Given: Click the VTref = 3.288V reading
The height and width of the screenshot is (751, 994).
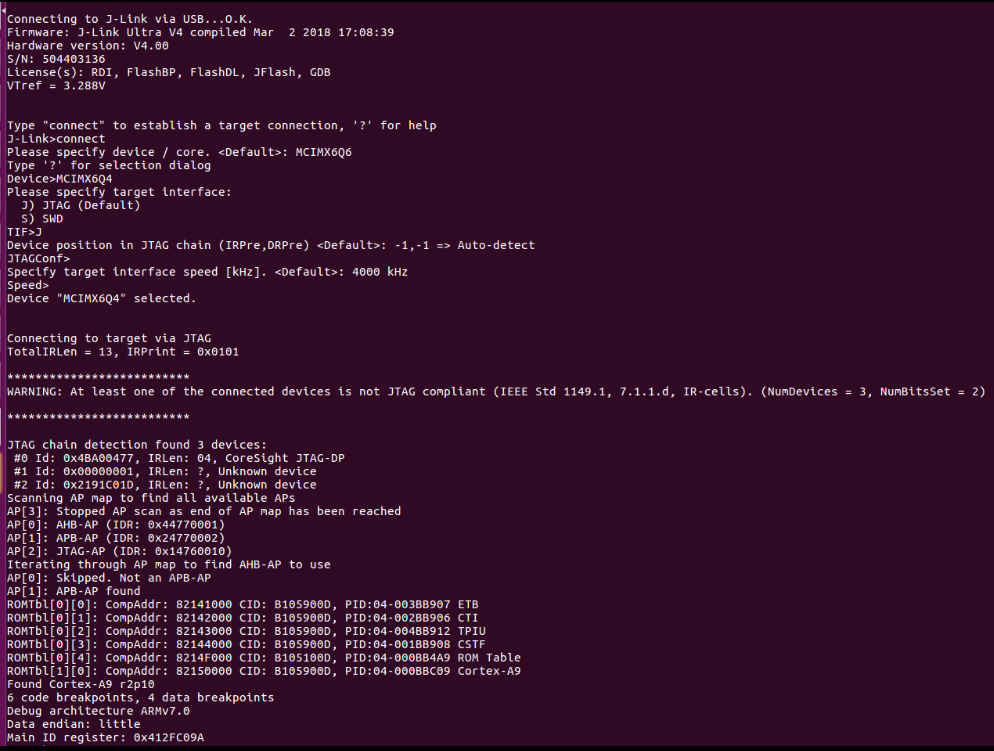Looking at the screenshot, I should tap(56, 86).
